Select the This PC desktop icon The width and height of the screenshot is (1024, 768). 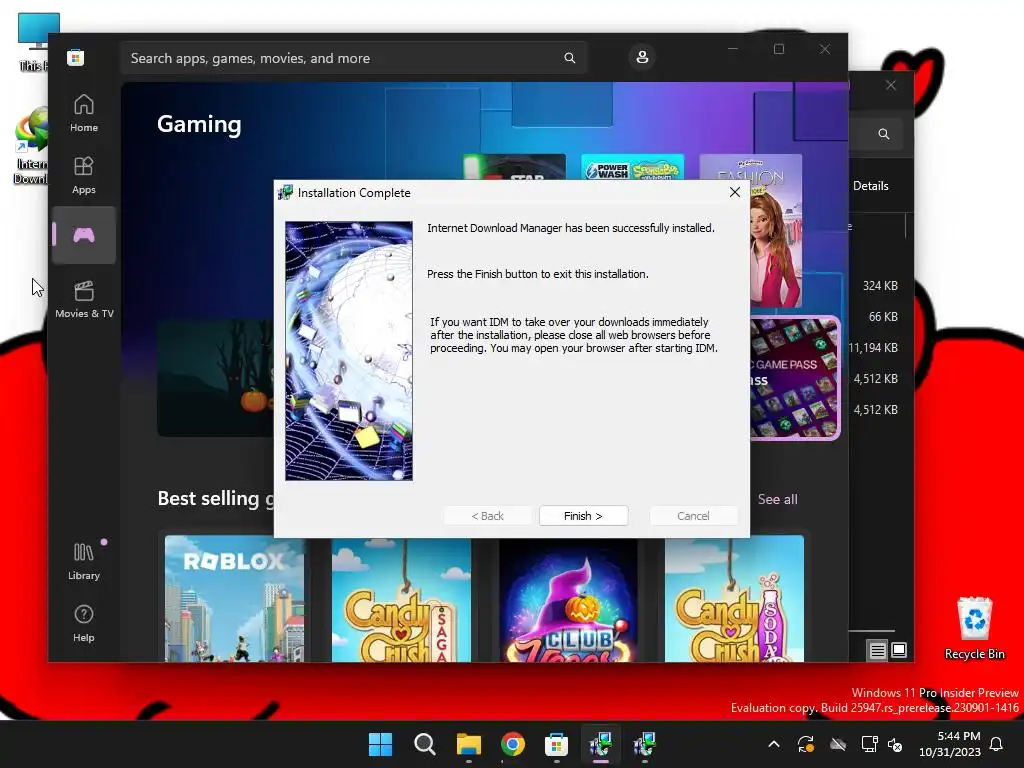coord(33,40)
